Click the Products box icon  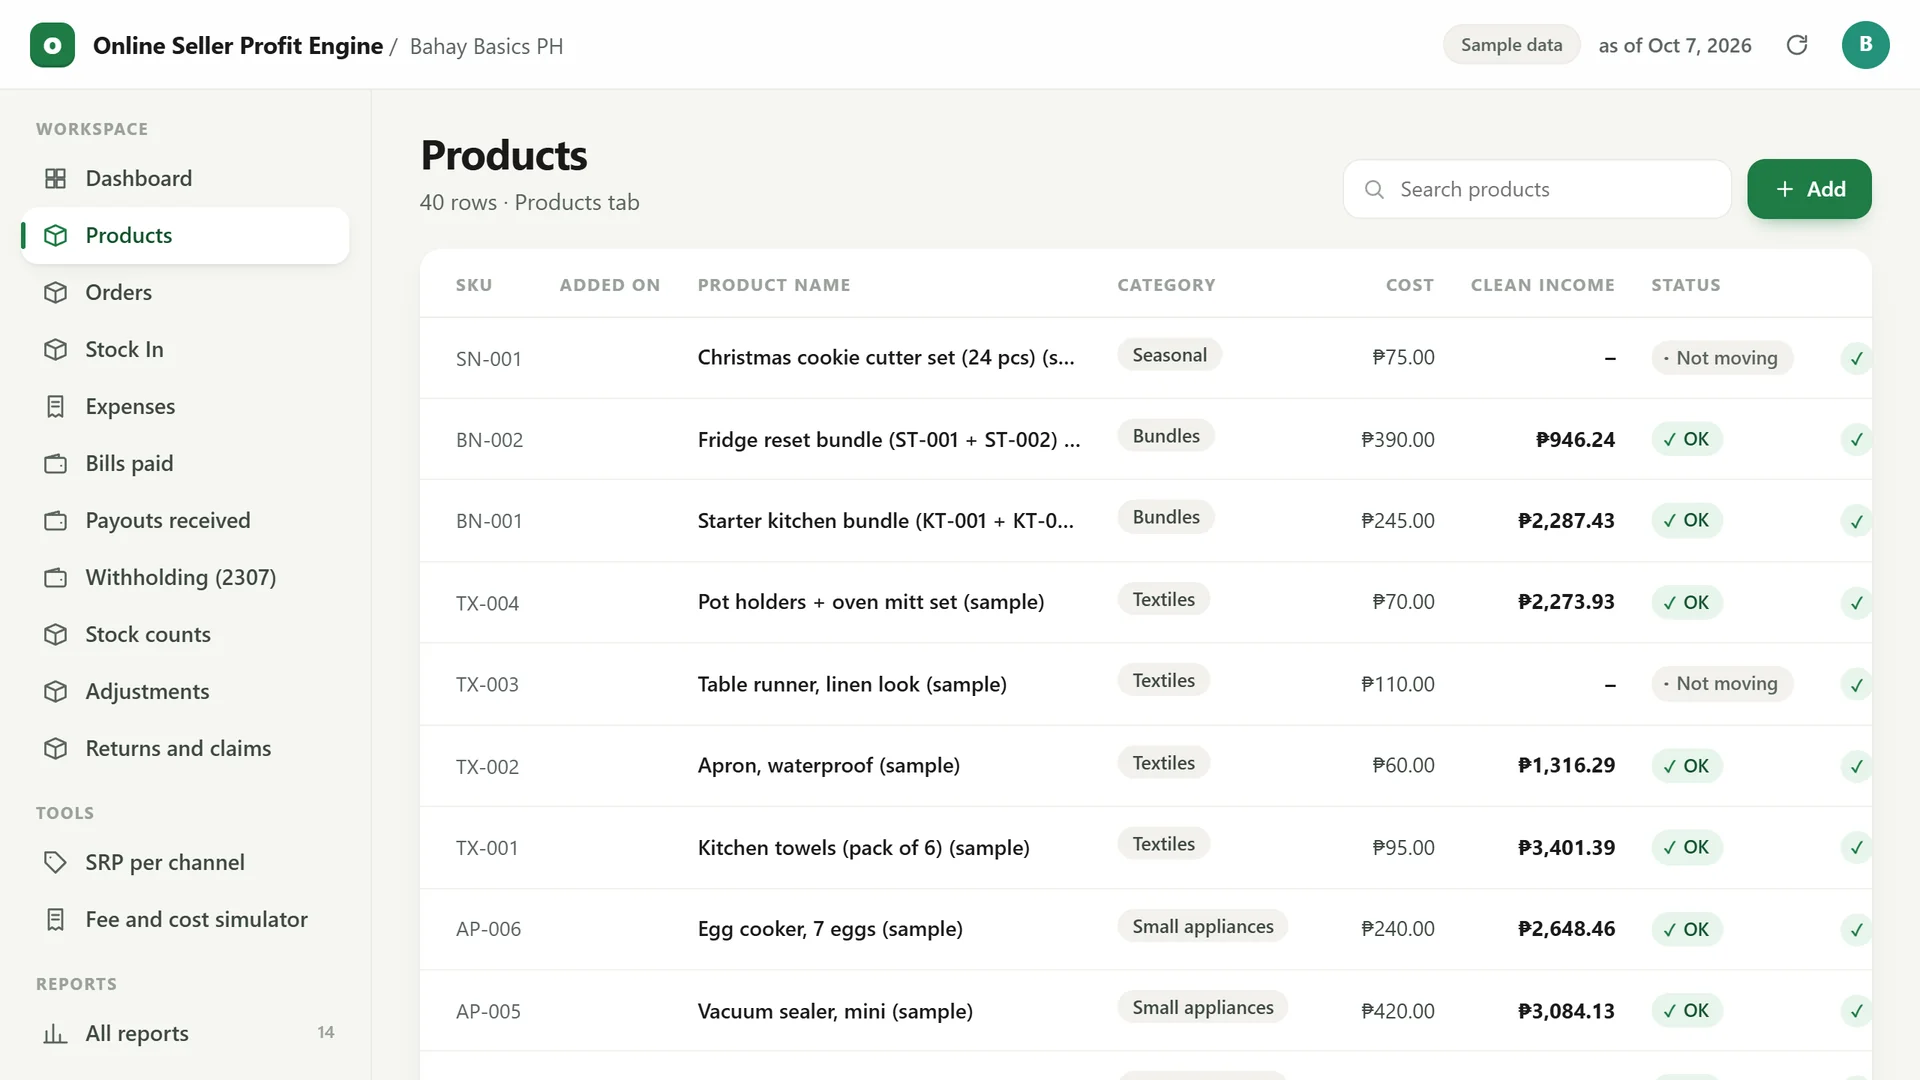[x=56, y=235]
